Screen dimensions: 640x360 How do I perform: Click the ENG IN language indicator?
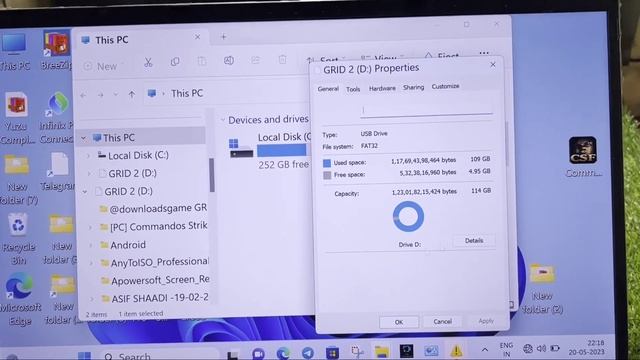[506, 349]
